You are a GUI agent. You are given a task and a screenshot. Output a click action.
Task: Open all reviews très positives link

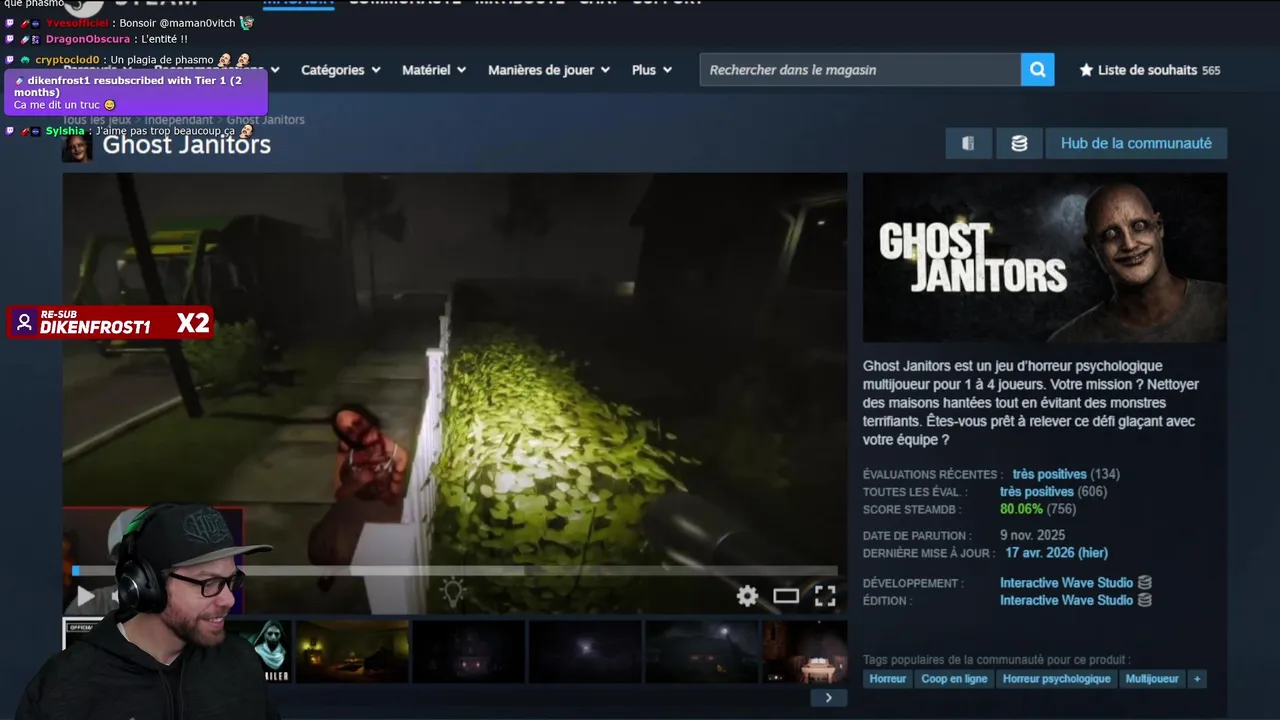coord(1037,492)
